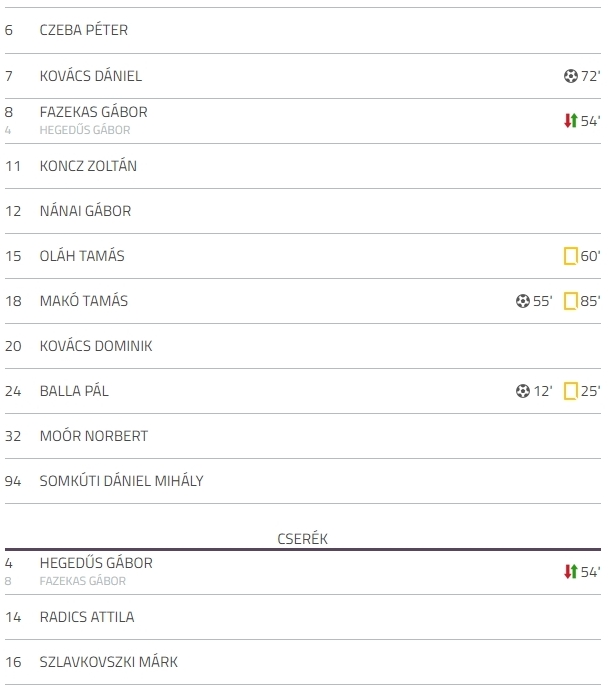The height and width of the screenshot is (690, 608).
Task: Click Balla Pál's 25' yellow card icon
Action: tap(571, 391)
